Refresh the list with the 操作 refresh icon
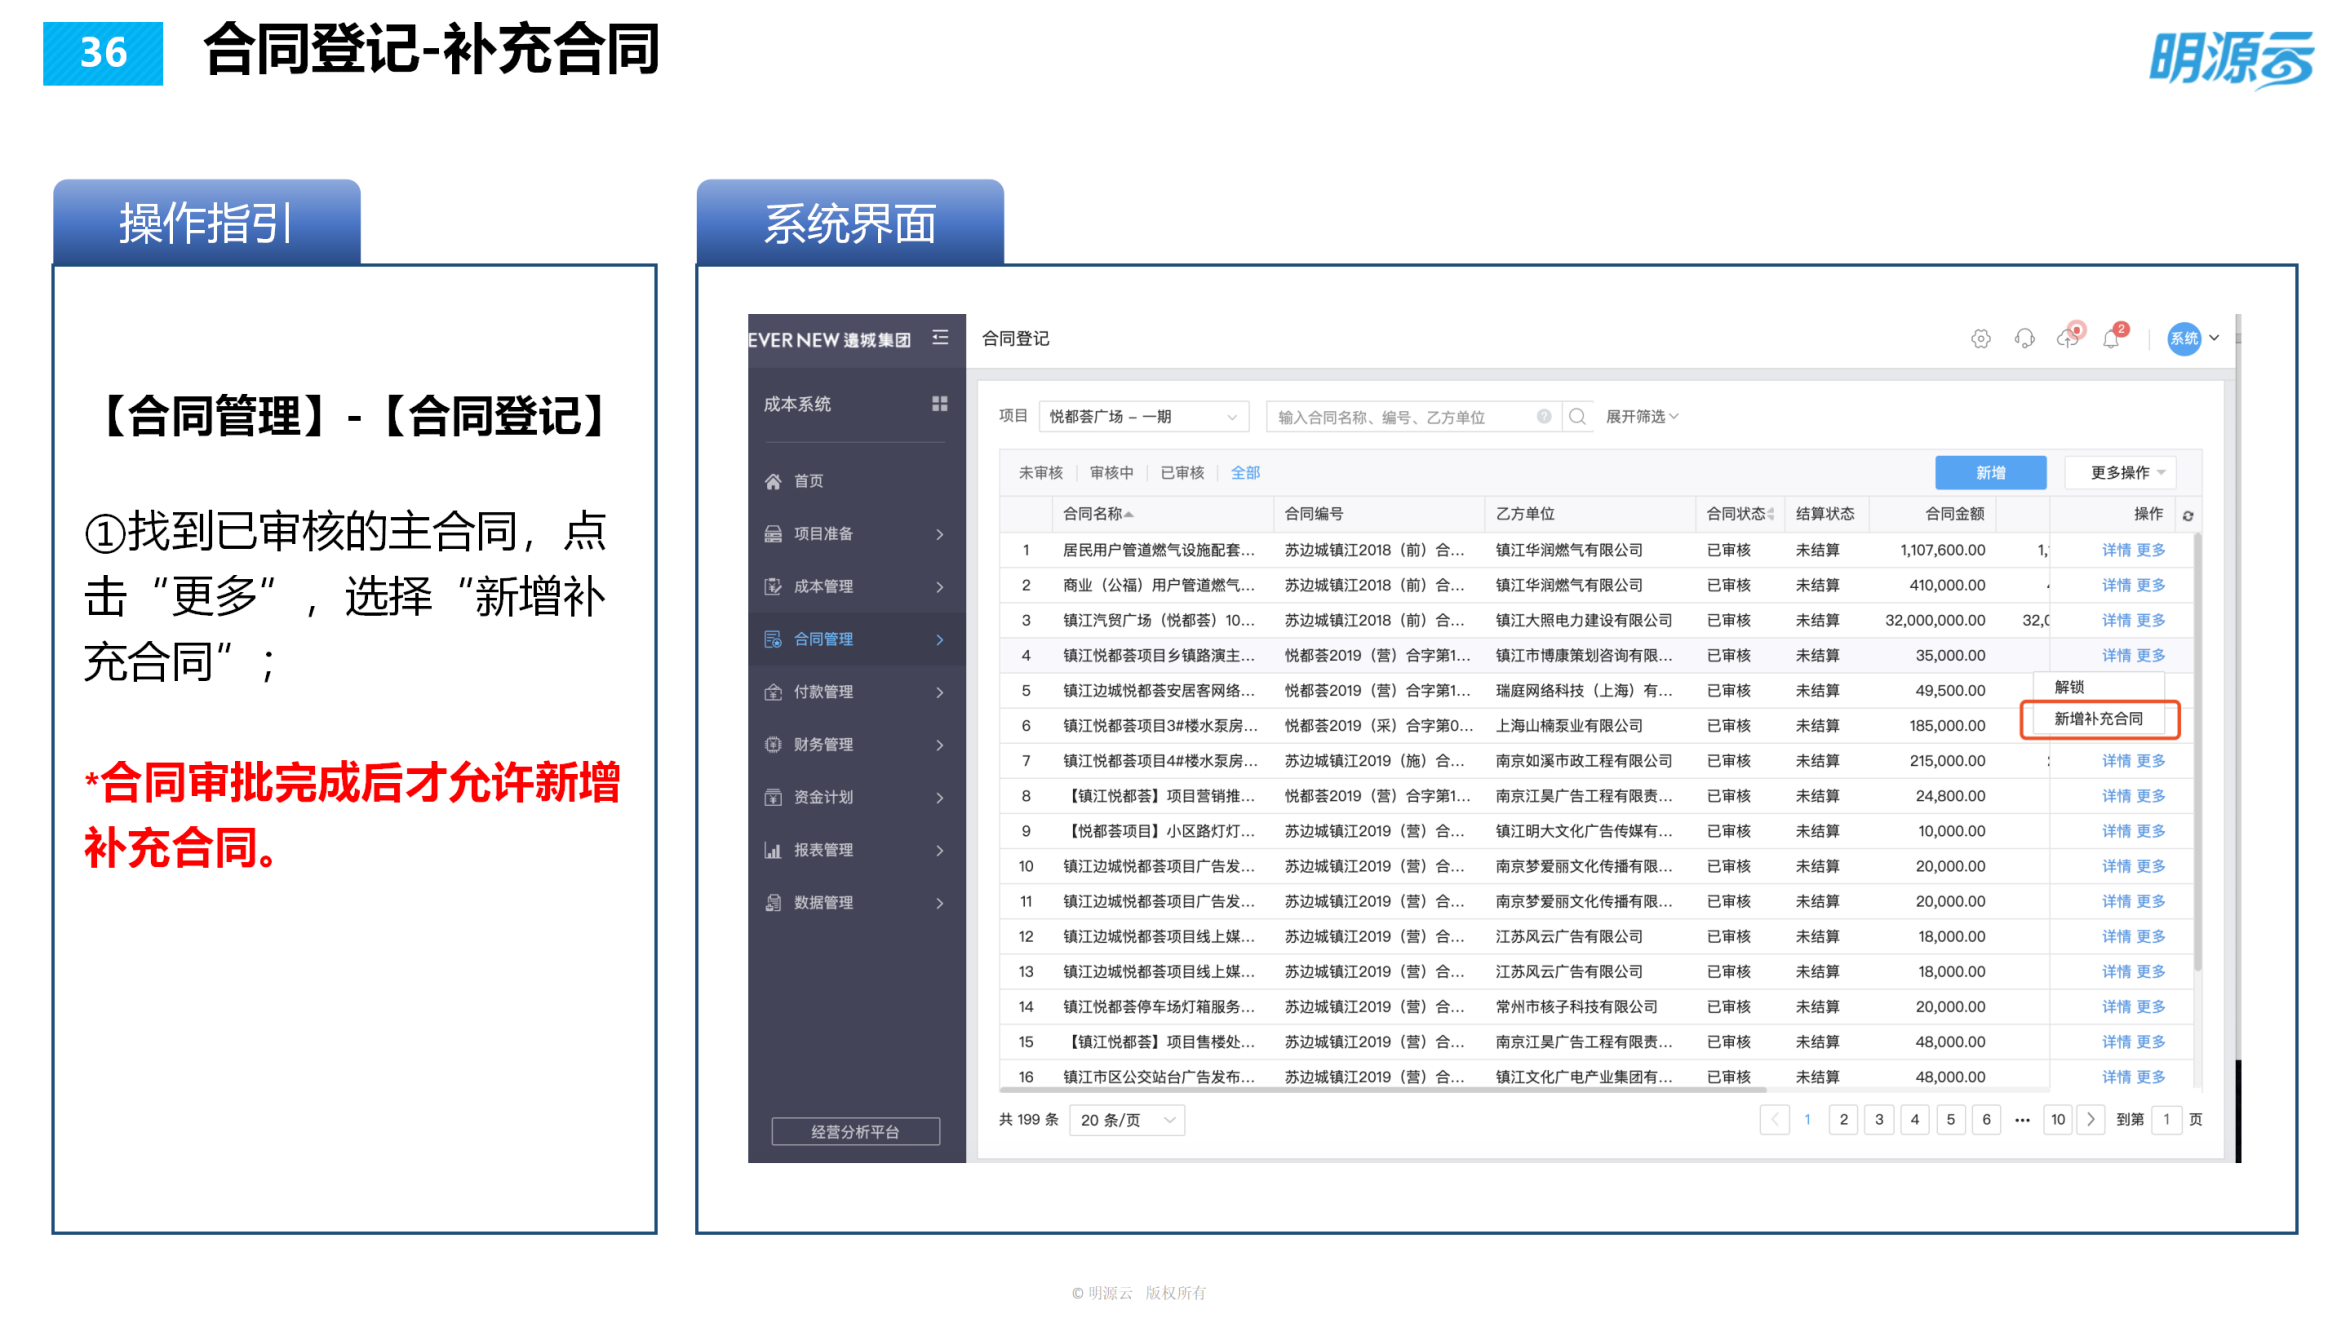Viewport: 2350px width, 1318px height. pos(2189,513)
